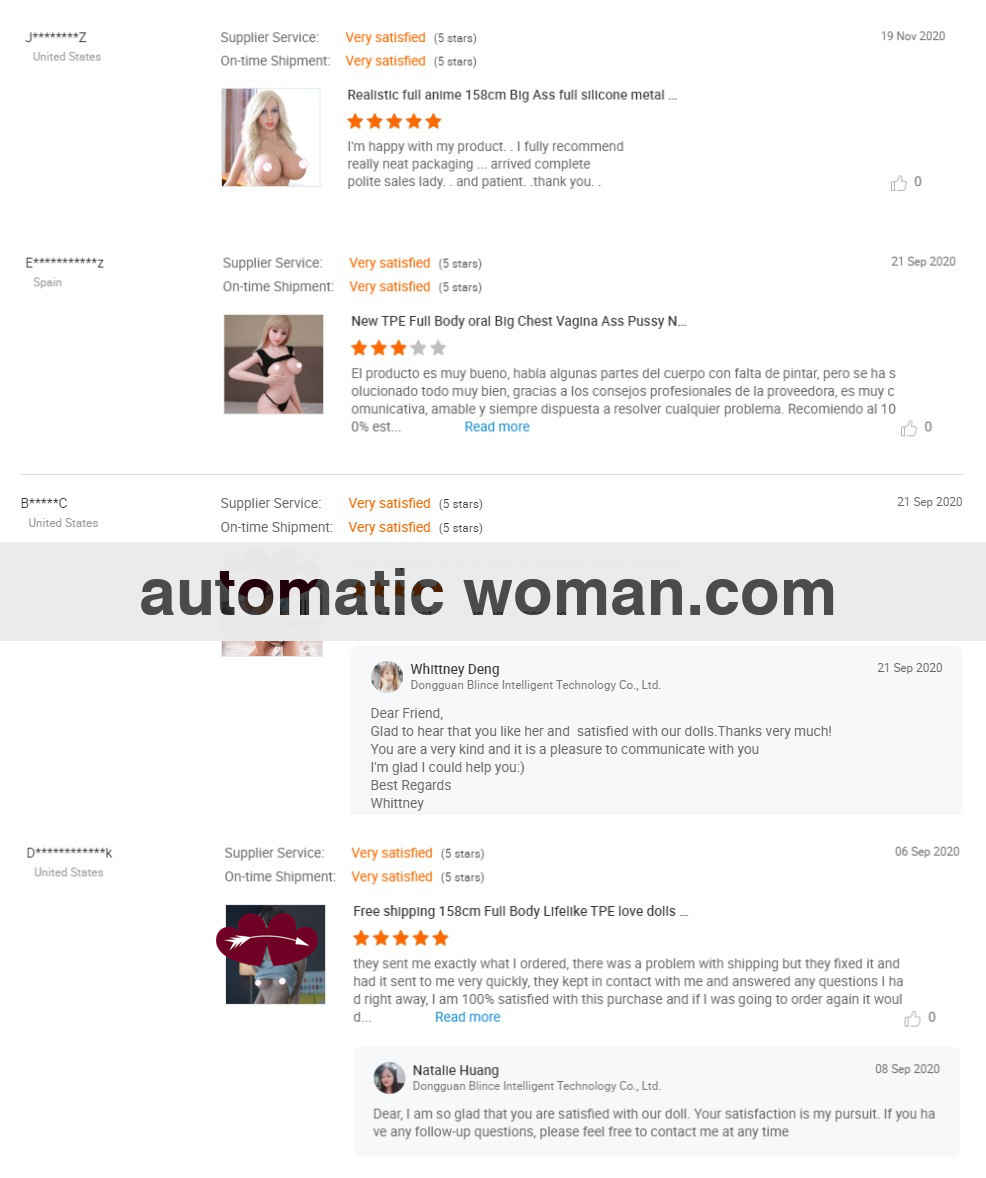Click the Whittney Deng supplier name

(455, 669)
